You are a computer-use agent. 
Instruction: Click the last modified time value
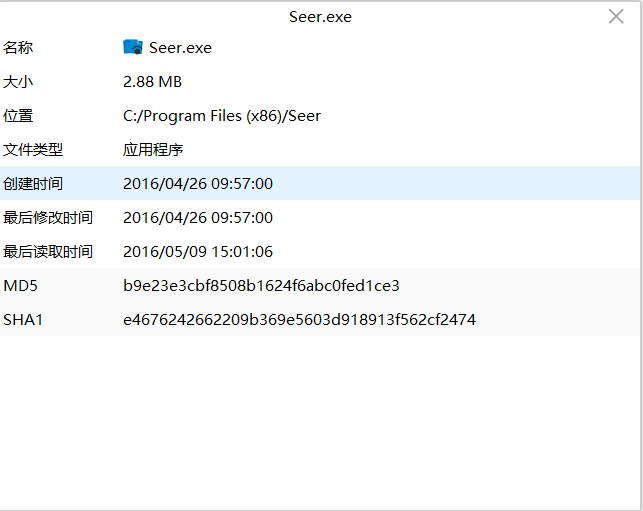pyautogui.click(x=198, y=217)
